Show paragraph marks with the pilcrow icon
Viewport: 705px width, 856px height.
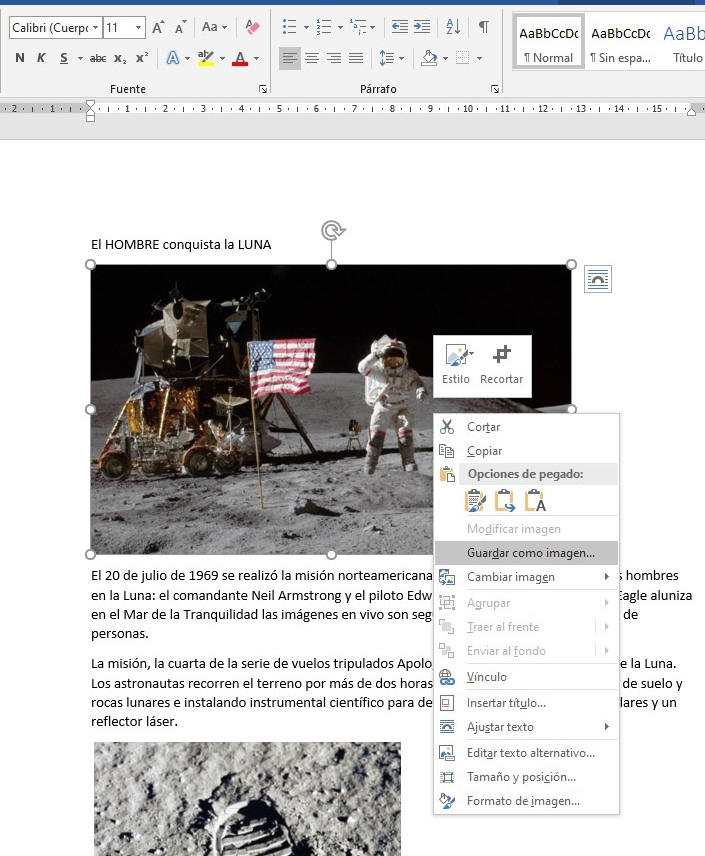483,27
